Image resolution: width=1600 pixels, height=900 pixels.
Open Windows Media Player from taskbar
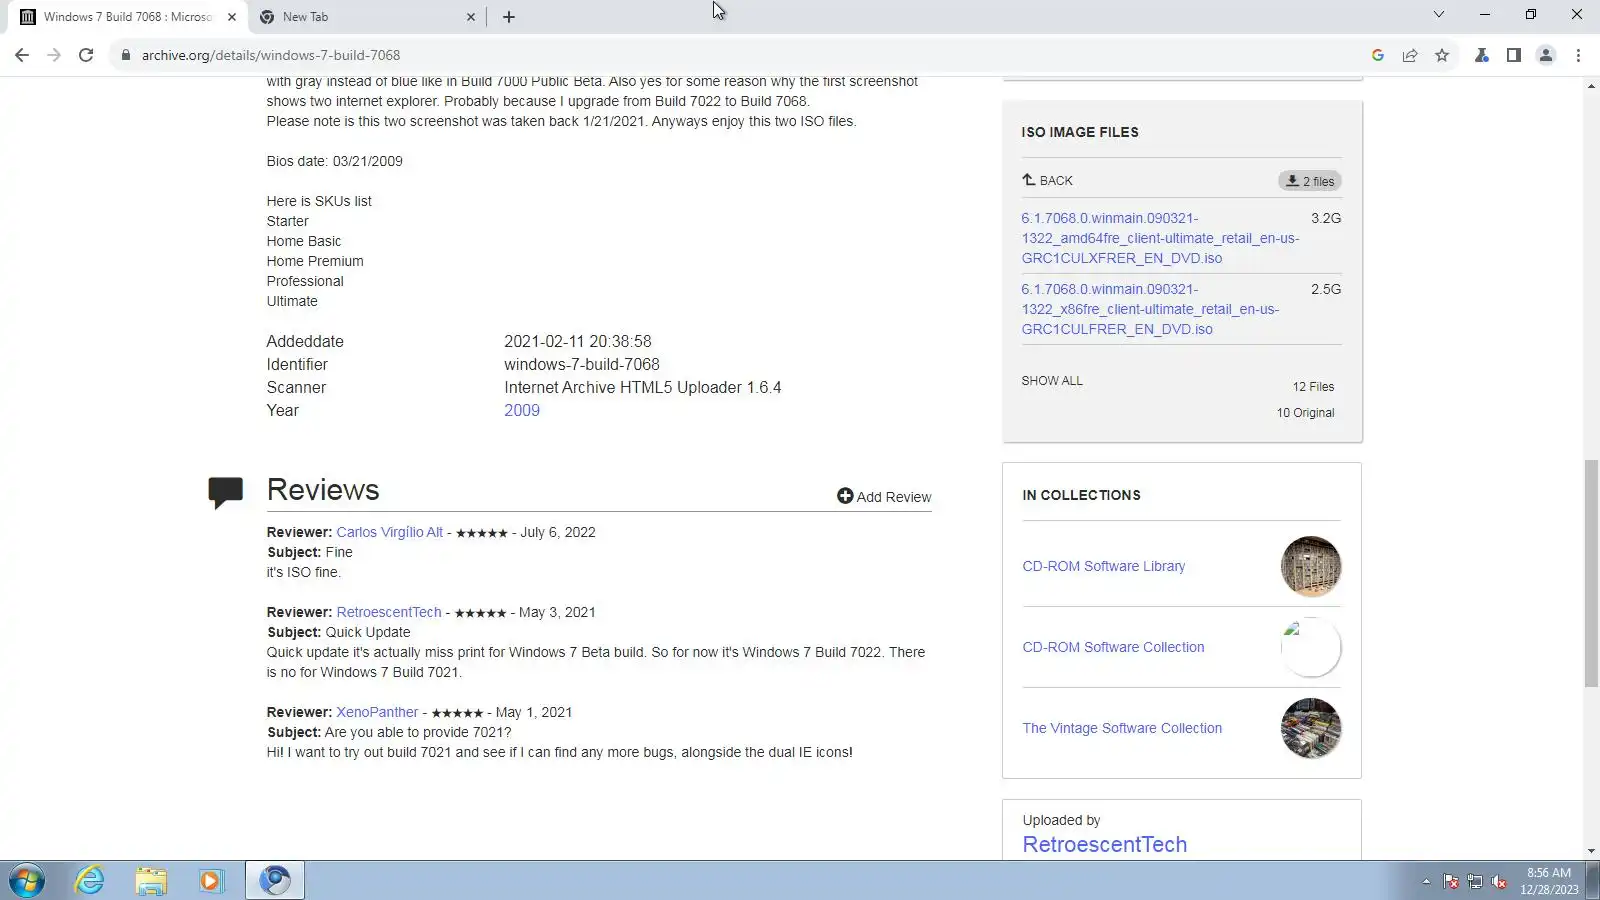tap(211, 880)
